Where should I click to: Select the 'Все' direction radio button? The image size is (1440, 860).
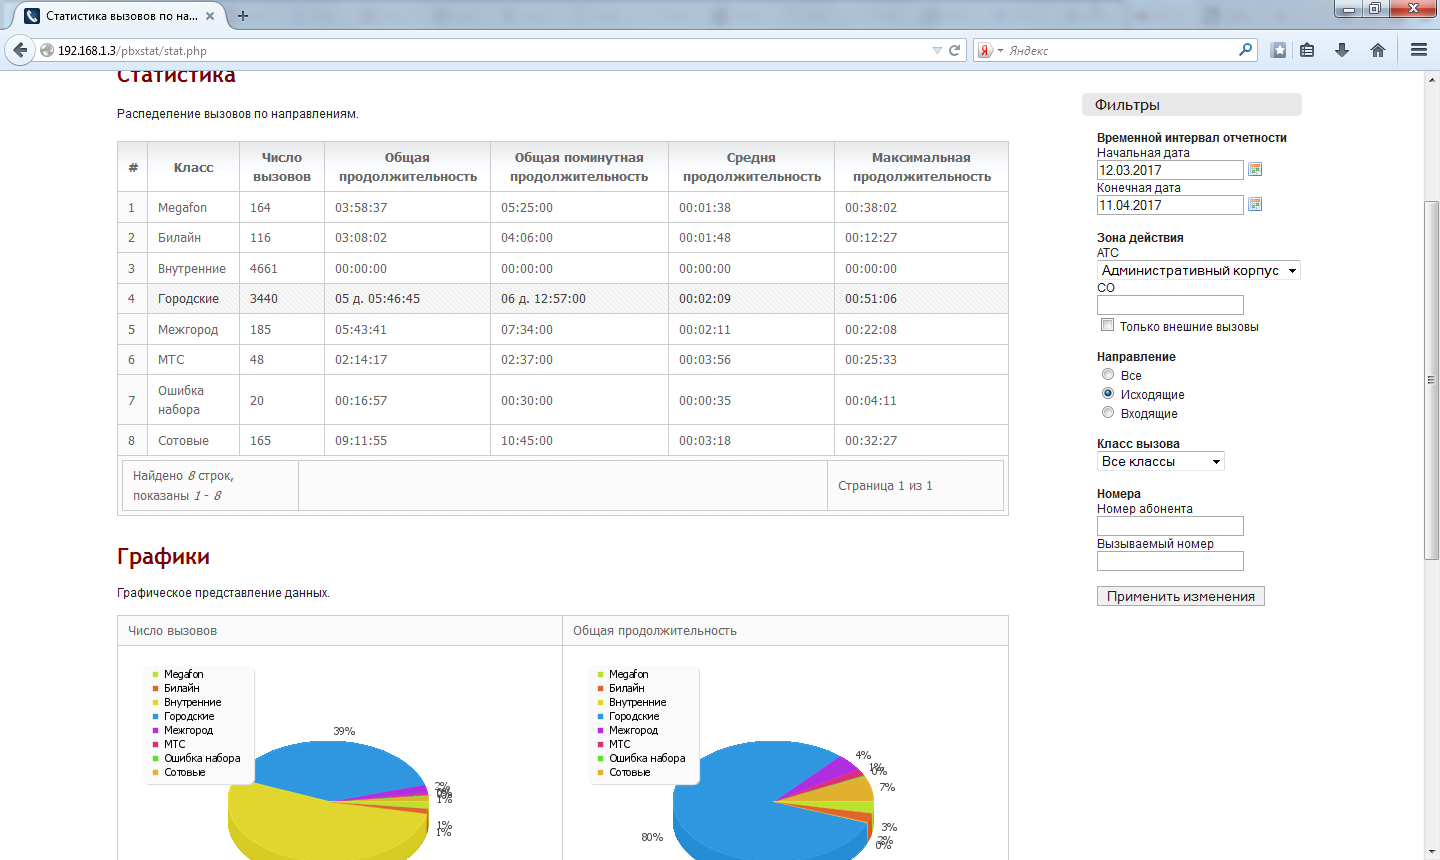tap(1108, 375)
